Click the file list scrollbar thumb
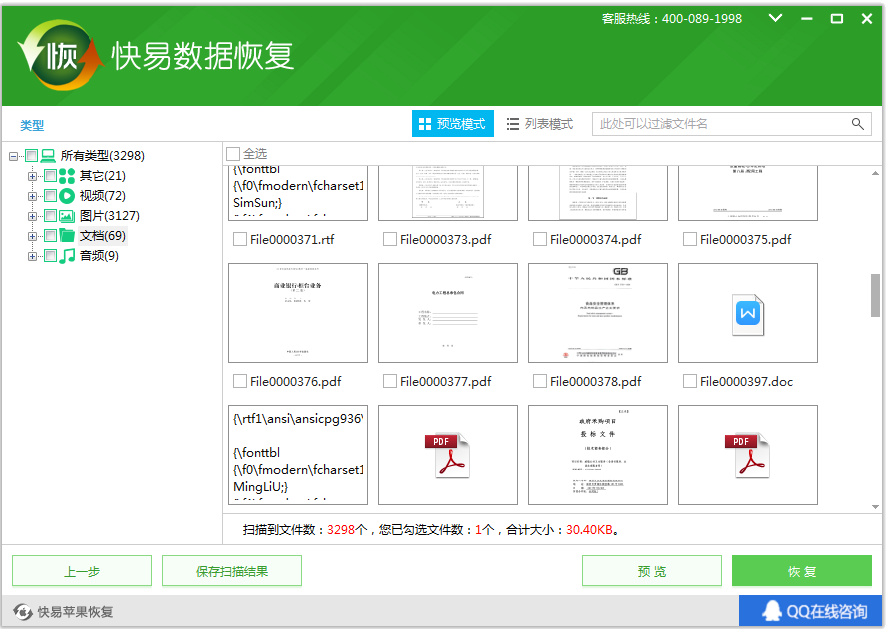 (x=875, y=296)
